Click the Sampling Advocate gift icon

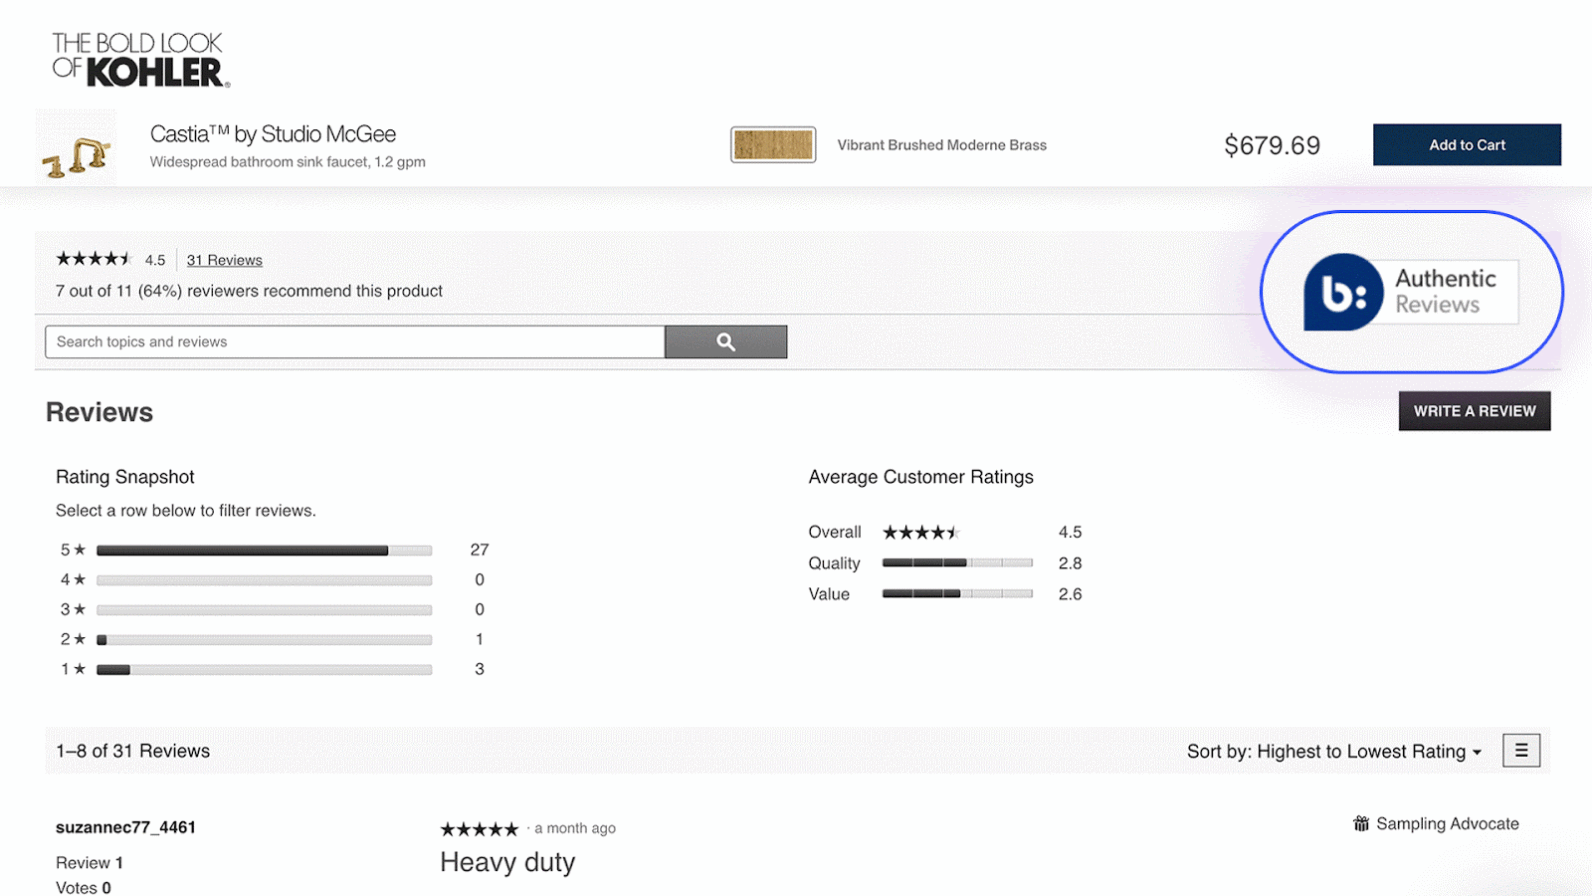tap(1361, 824)
